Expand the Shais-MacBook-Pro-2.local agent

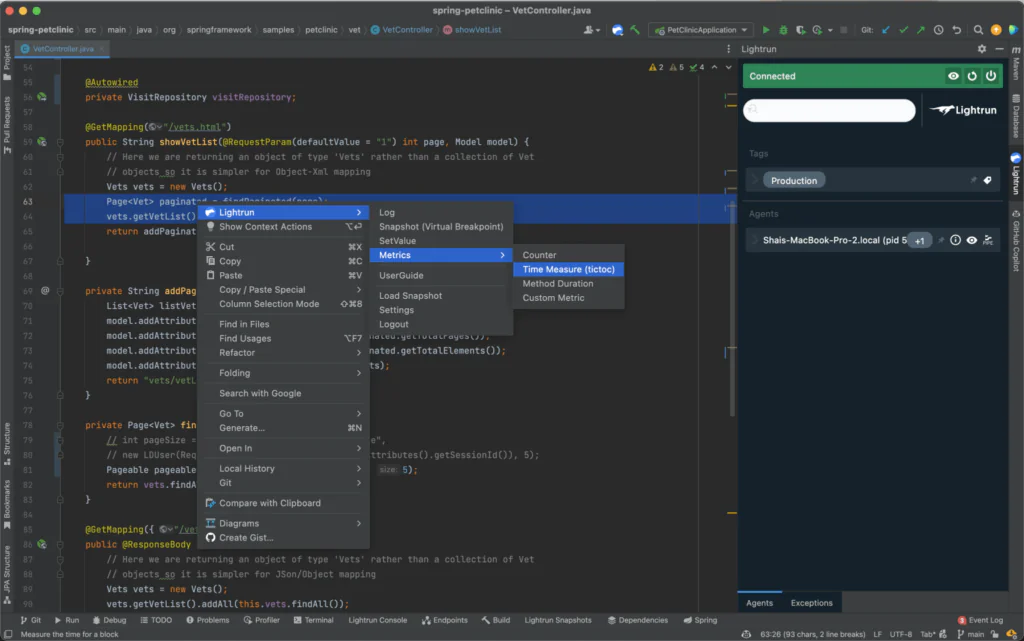click(754, 239)
